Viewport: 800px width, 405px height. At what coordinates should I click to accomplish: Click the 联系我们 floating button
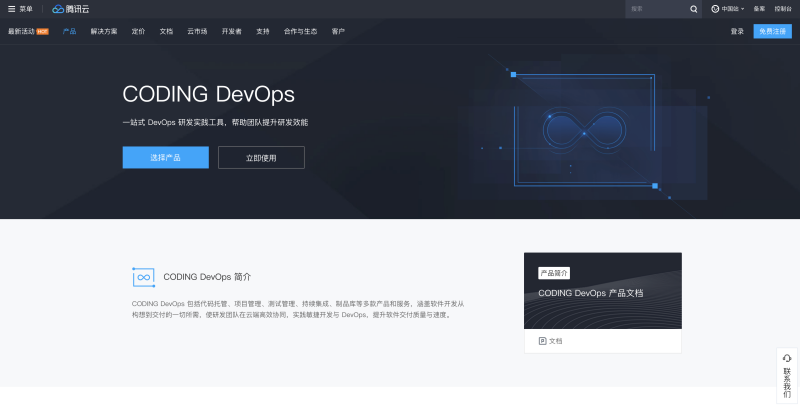coord(787,376)
